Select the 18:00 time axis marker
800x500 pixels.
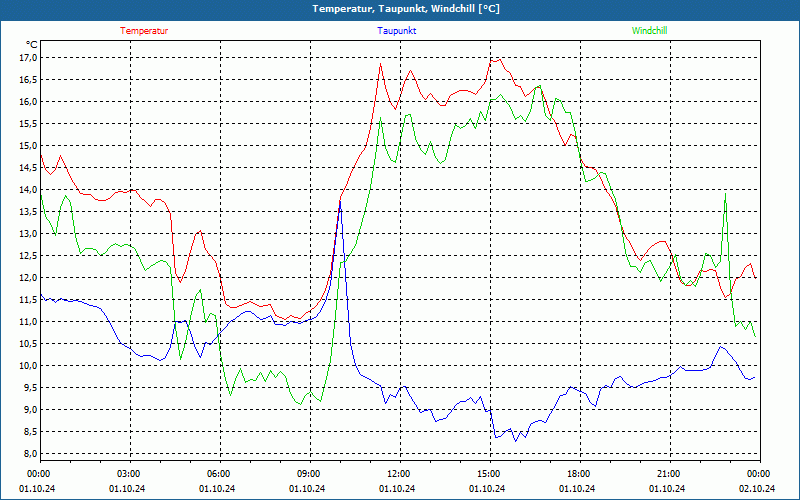(x=578, y=474)
